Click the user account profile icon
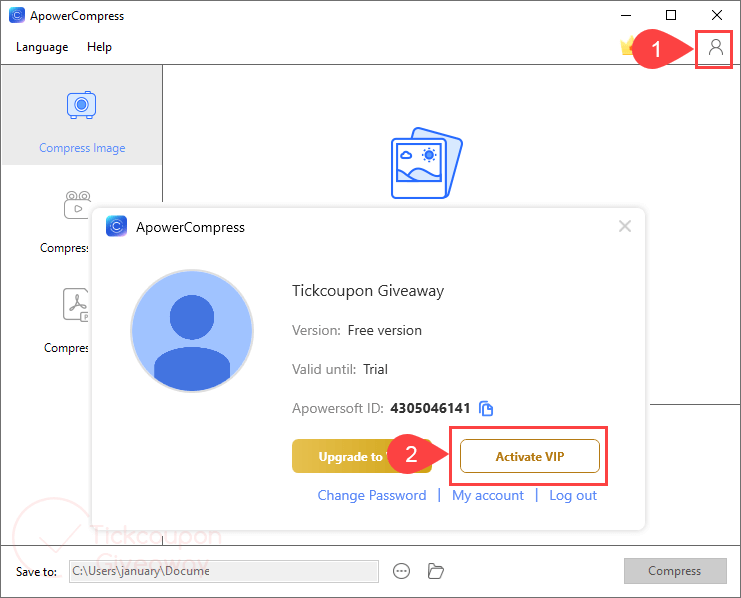 [x=715, y=47]
